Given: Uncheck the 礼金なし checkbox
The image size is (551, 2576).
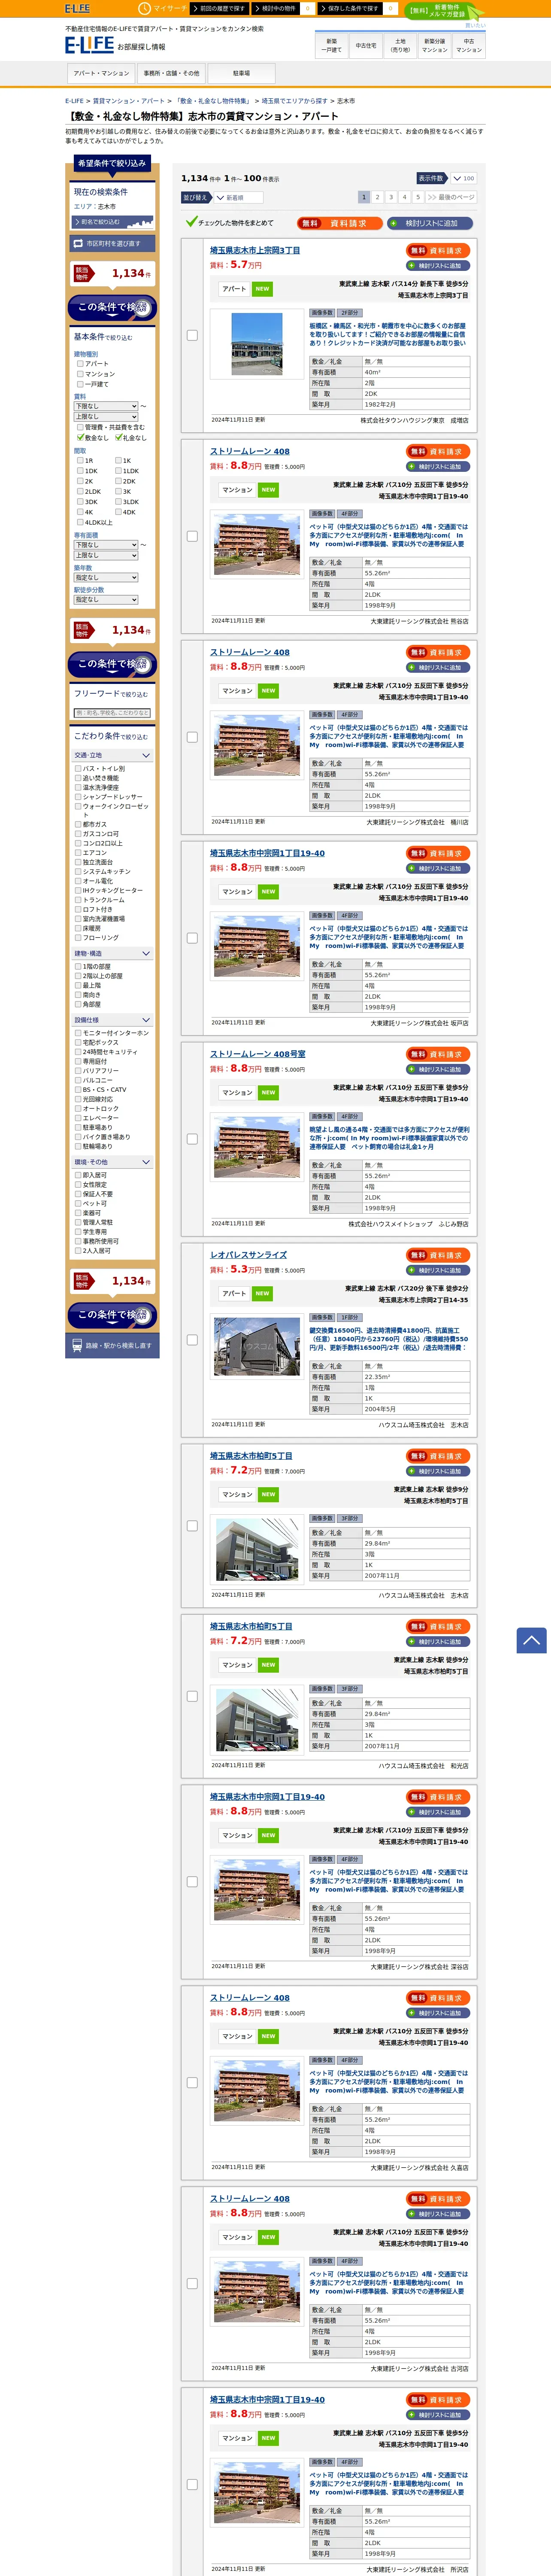Looking at the screenshot, I should pos(118,437).
